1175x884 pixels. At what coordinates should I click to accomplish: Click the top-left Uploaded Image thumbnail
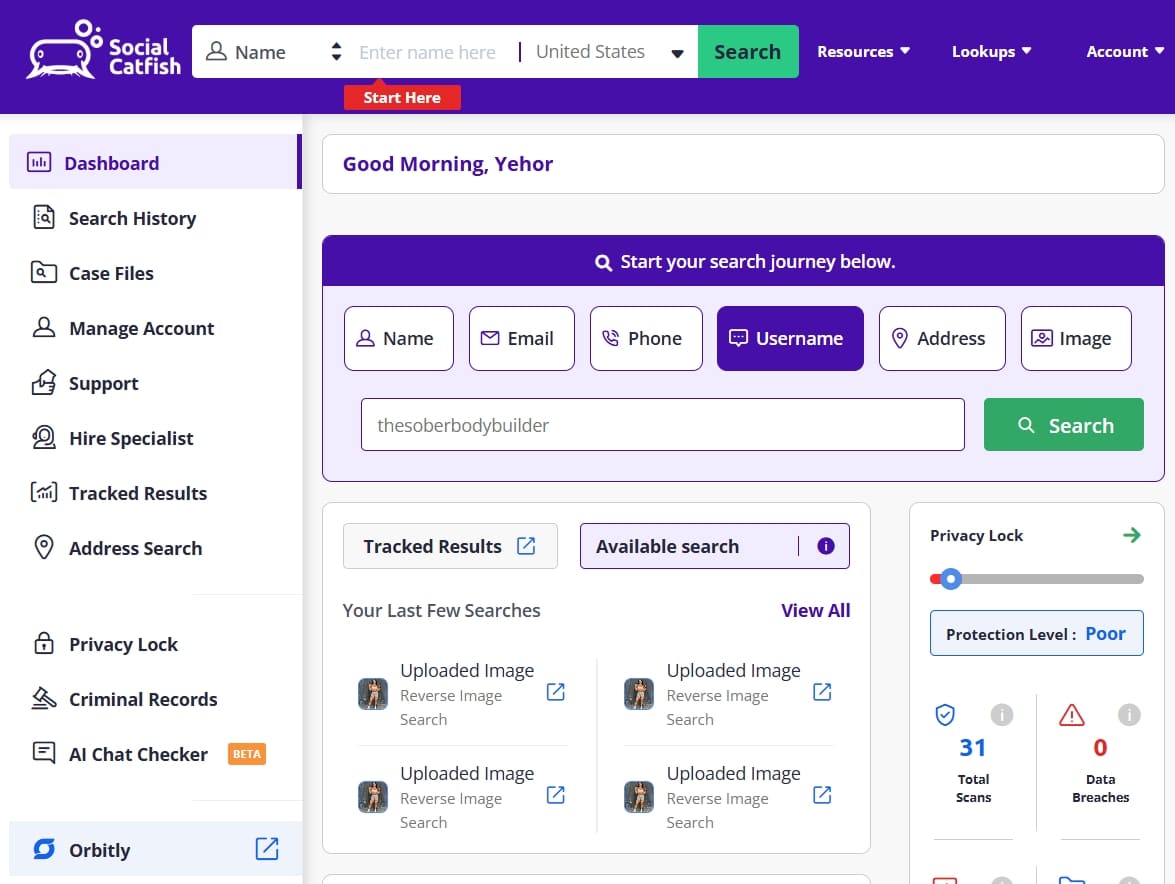(x=372, y=694)
